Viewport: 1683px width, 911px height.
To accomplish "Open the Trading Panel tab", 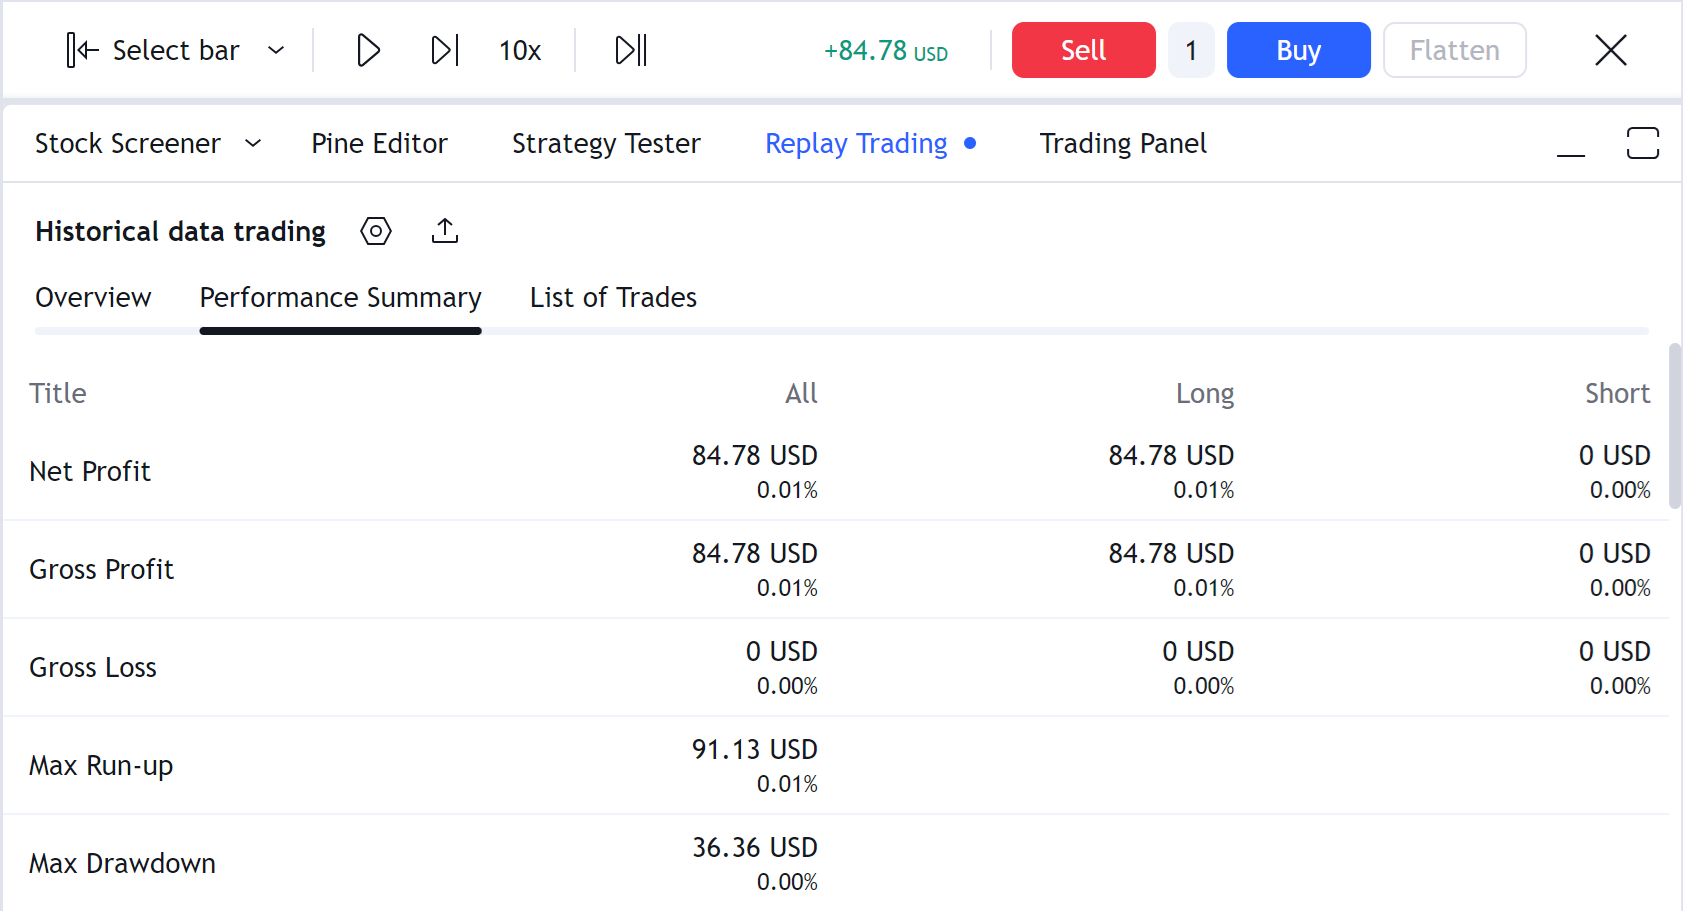I will 1123,143.
